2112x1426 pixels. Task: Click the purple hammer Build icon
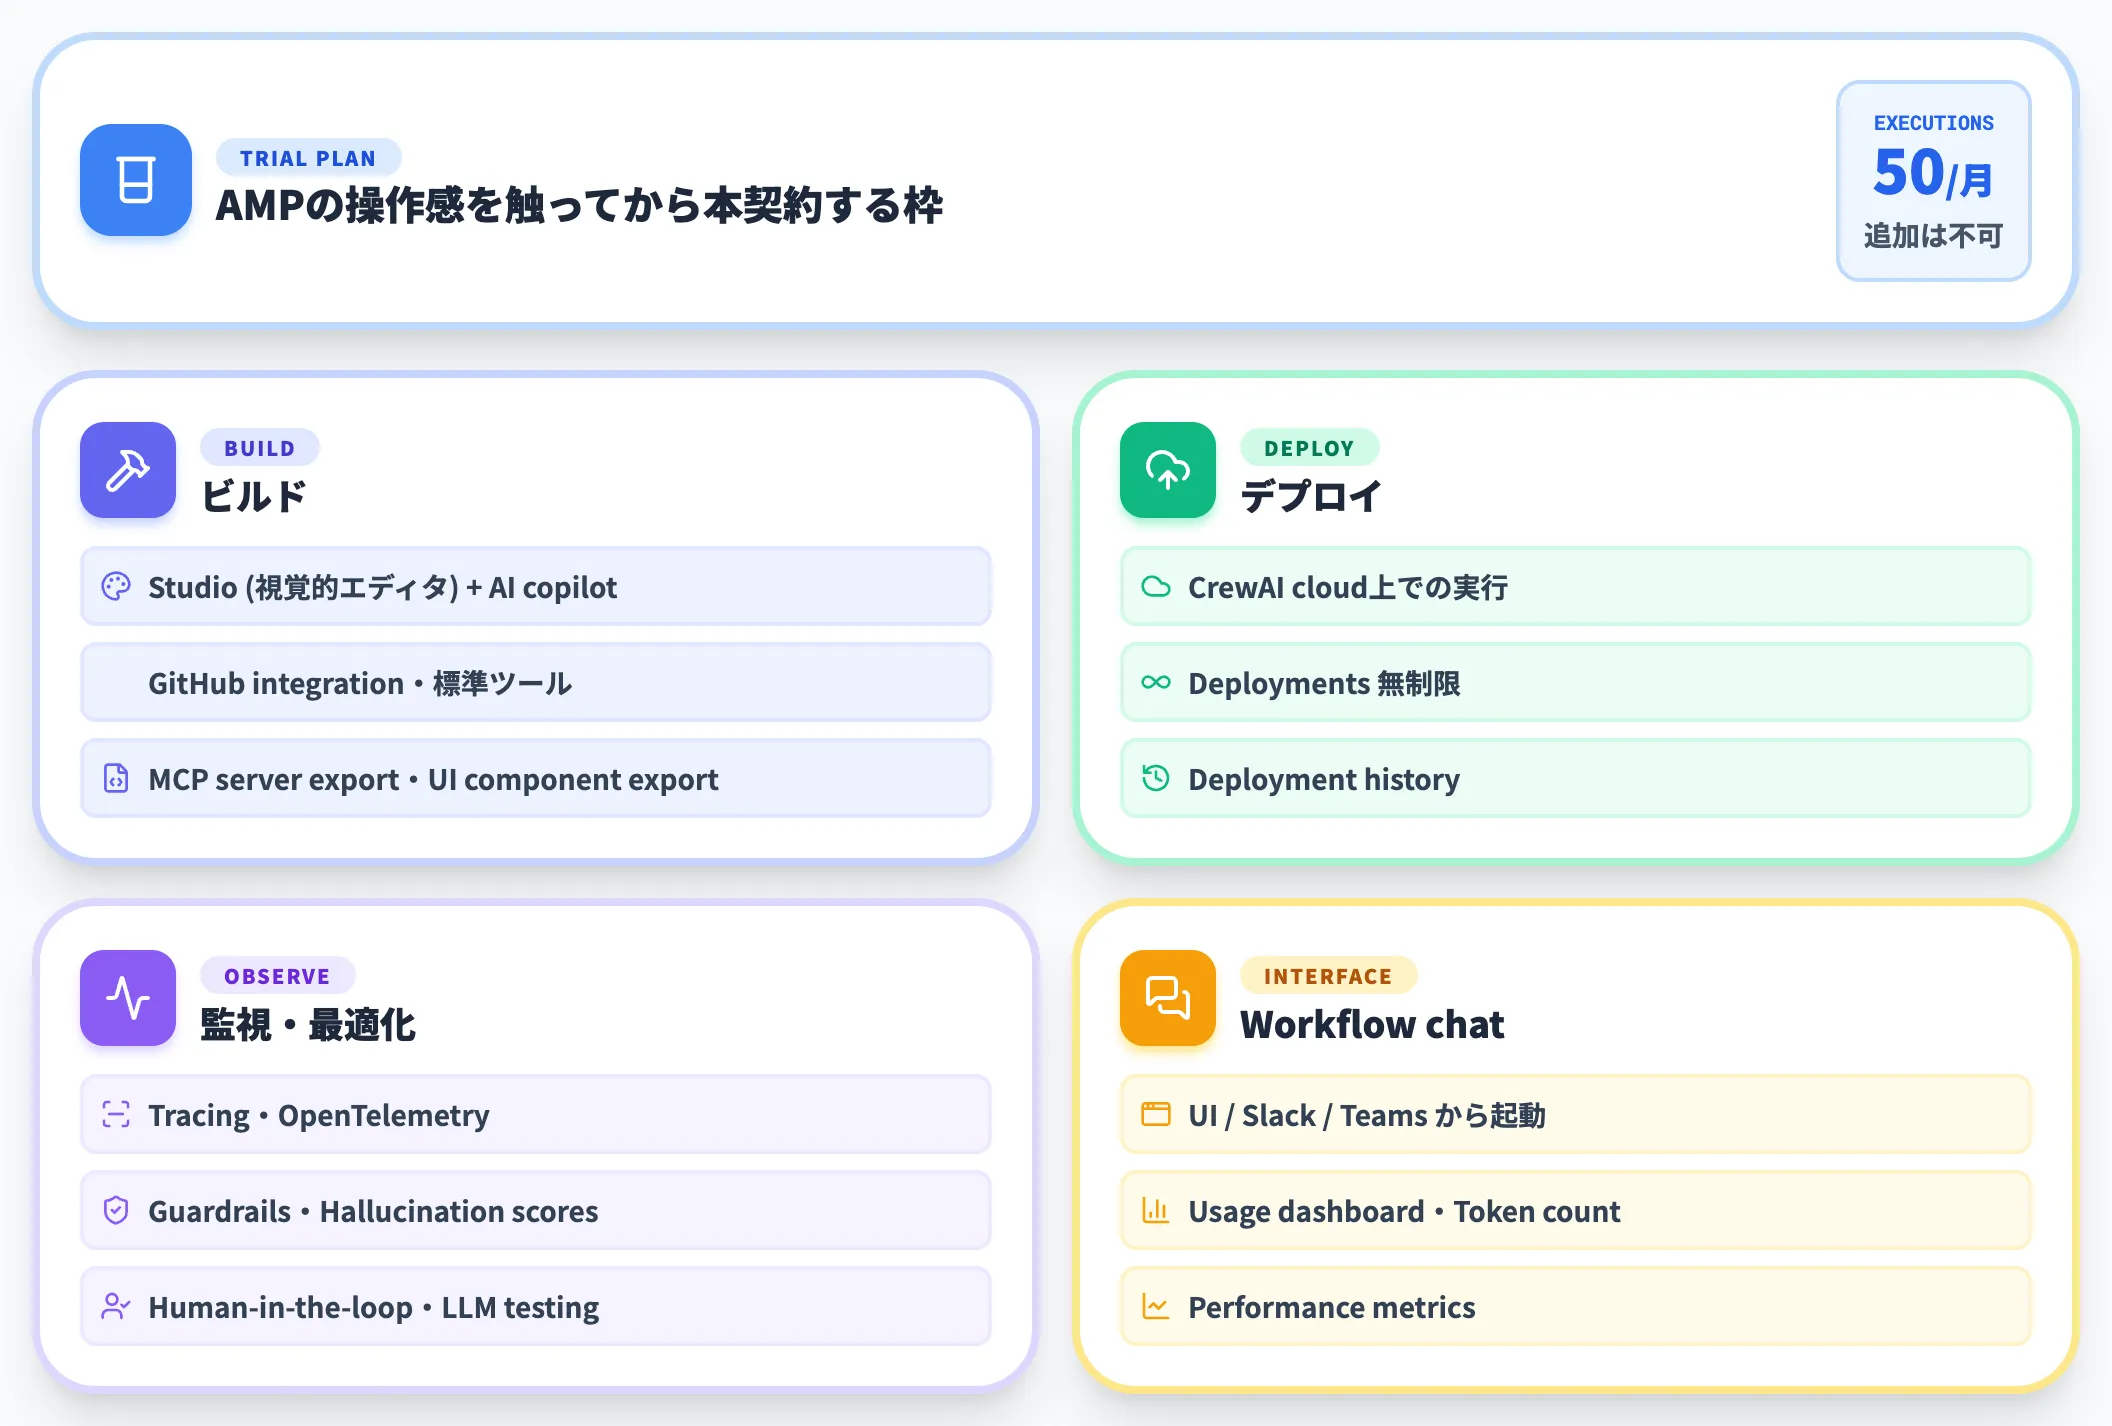[128, 470]
